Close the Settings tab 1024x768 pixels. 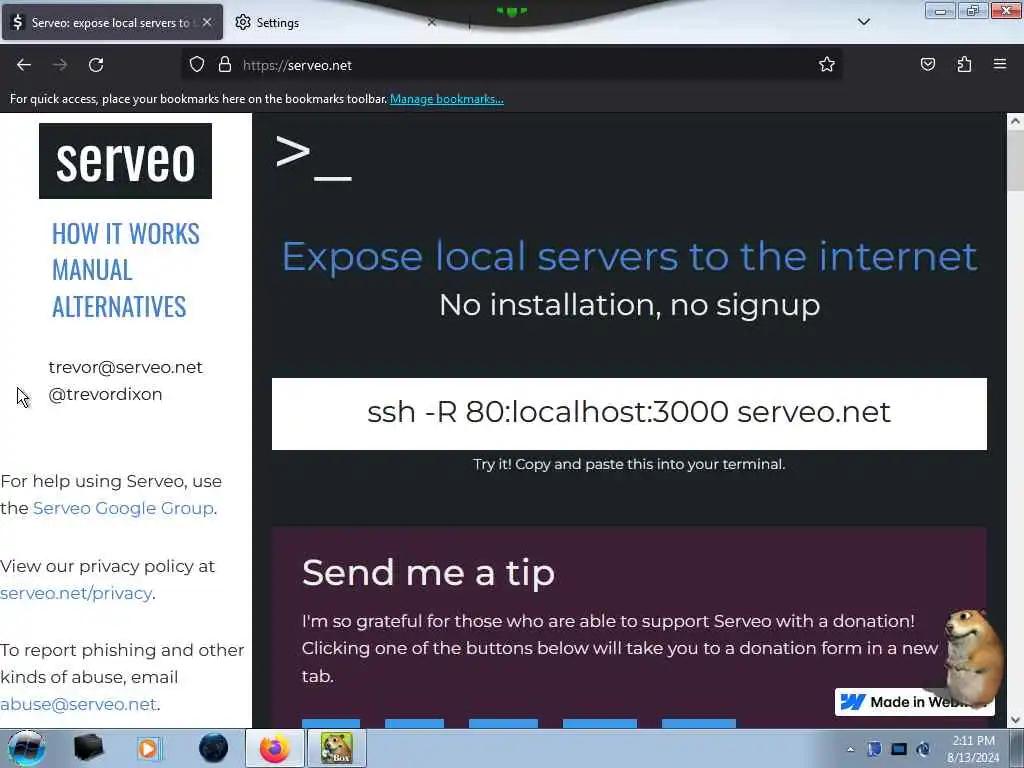(x=432, y=22)
